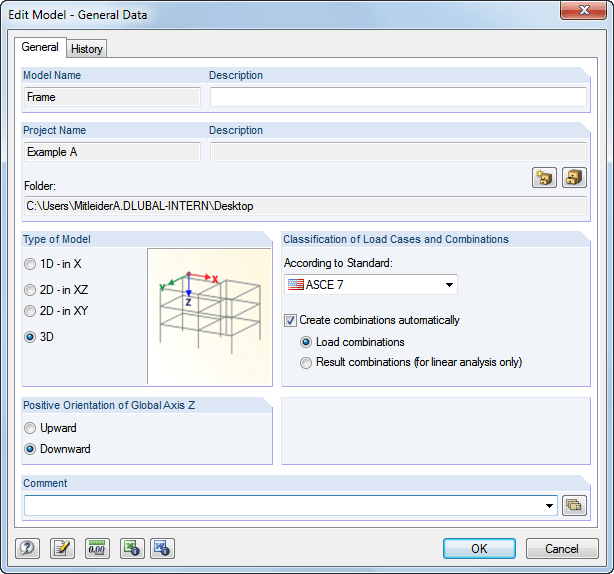Expand the Comment dropdown arrow
614x574 pixels.
[549, 505]
